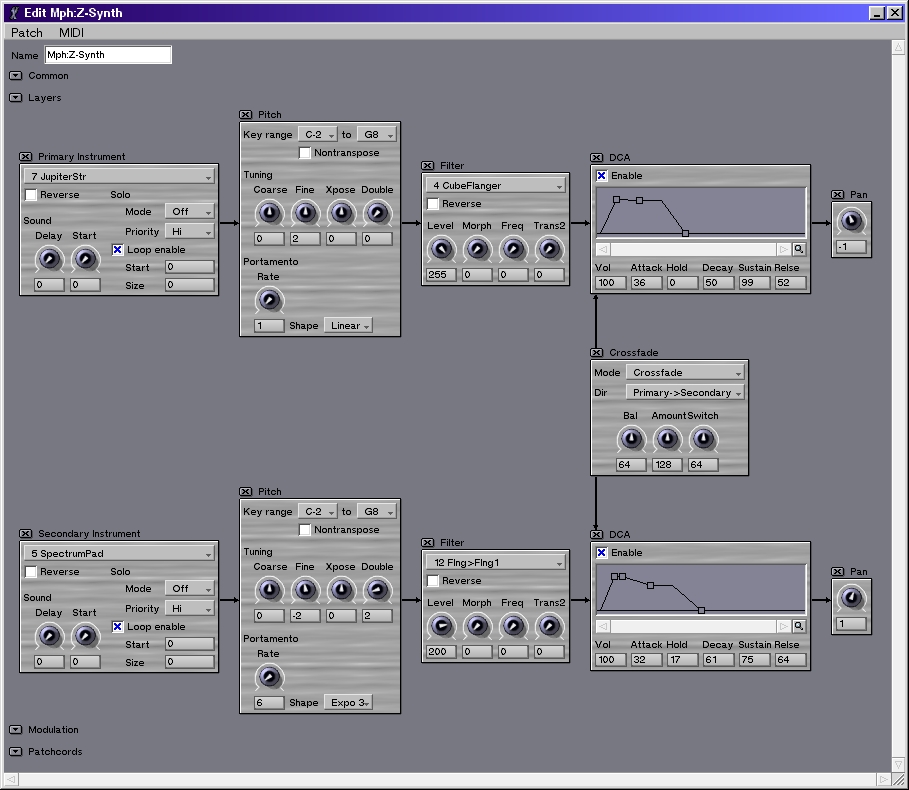This screenshot has height=790, width=909.
Task: Open the 4 CubeFlanger filter dropdown
Action: point(497,186)
